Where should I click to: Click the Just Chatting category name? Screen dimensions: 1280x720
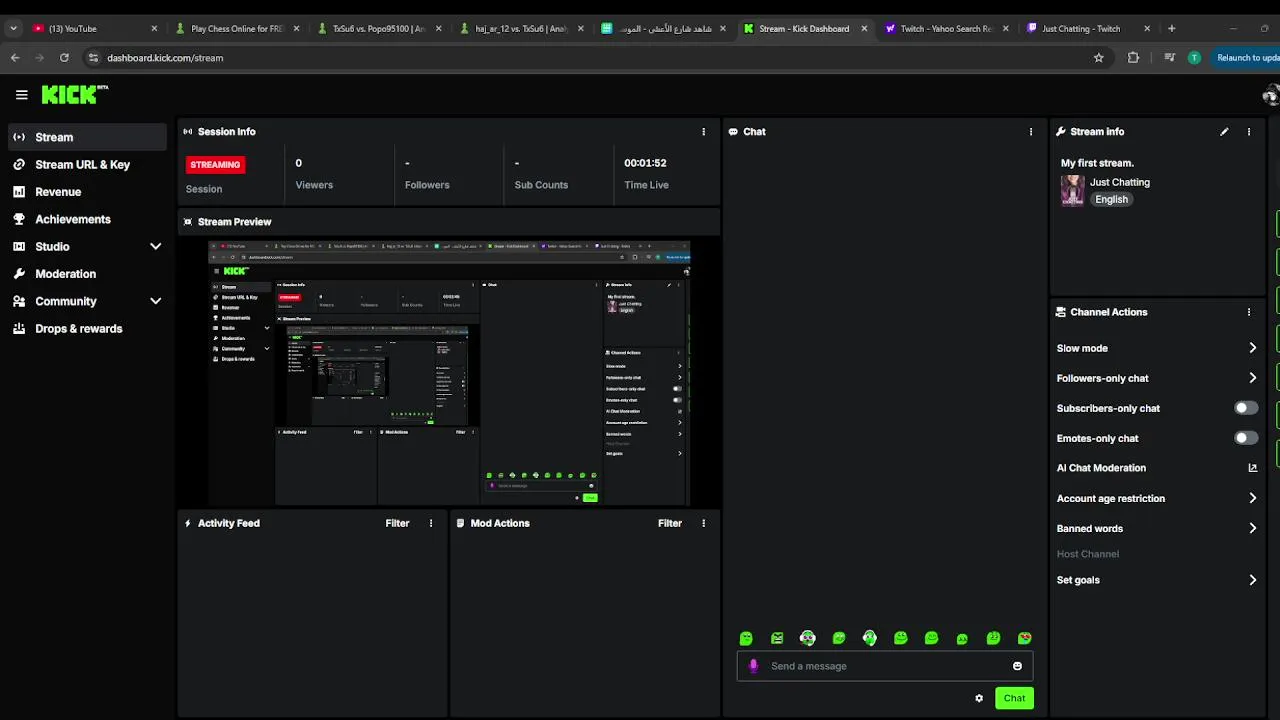(1120, 182)
